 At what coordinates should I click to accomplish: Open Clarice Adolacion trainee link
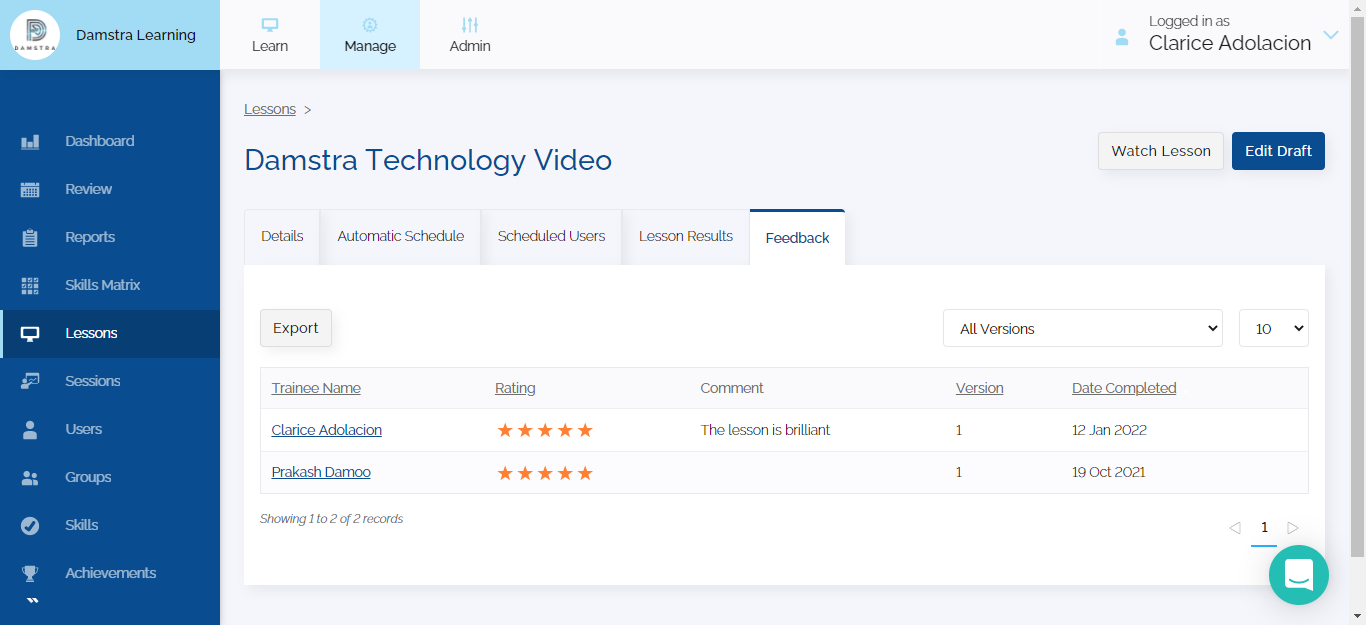click(x=327, y=430)
